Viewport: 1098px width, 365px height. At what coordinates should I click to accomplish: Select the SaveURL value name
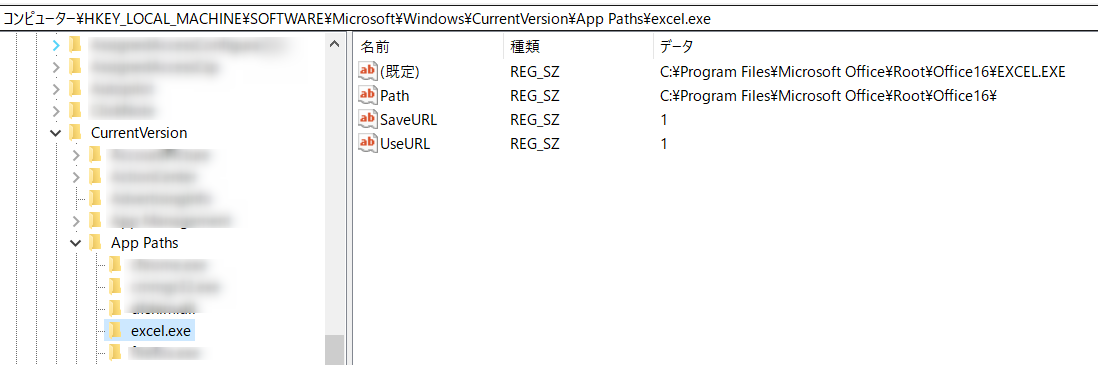[409, 120]
